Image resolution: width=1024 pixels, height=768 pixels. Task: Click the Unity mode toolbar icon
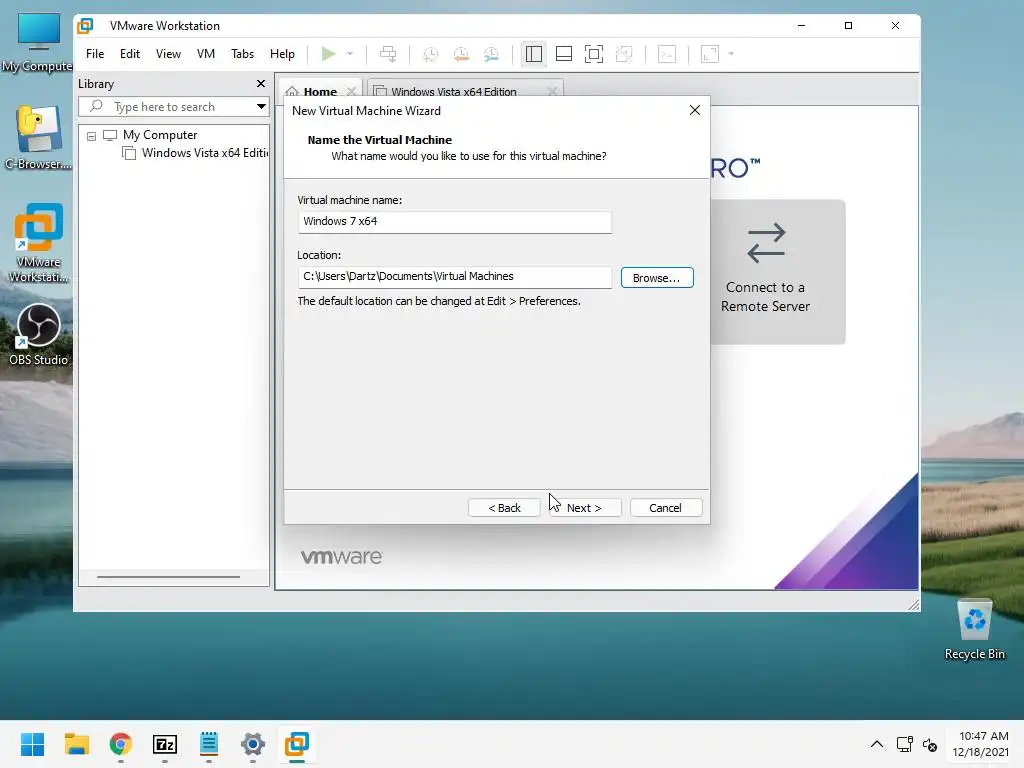pyautogui.click(x=624, y=54)
